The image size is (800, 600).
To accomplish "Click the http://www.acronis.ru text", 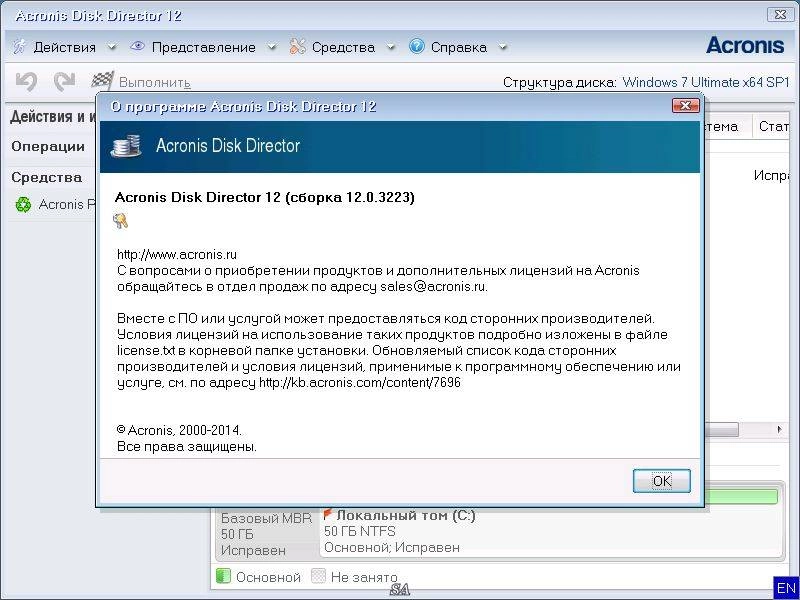I will pos(177,254).
